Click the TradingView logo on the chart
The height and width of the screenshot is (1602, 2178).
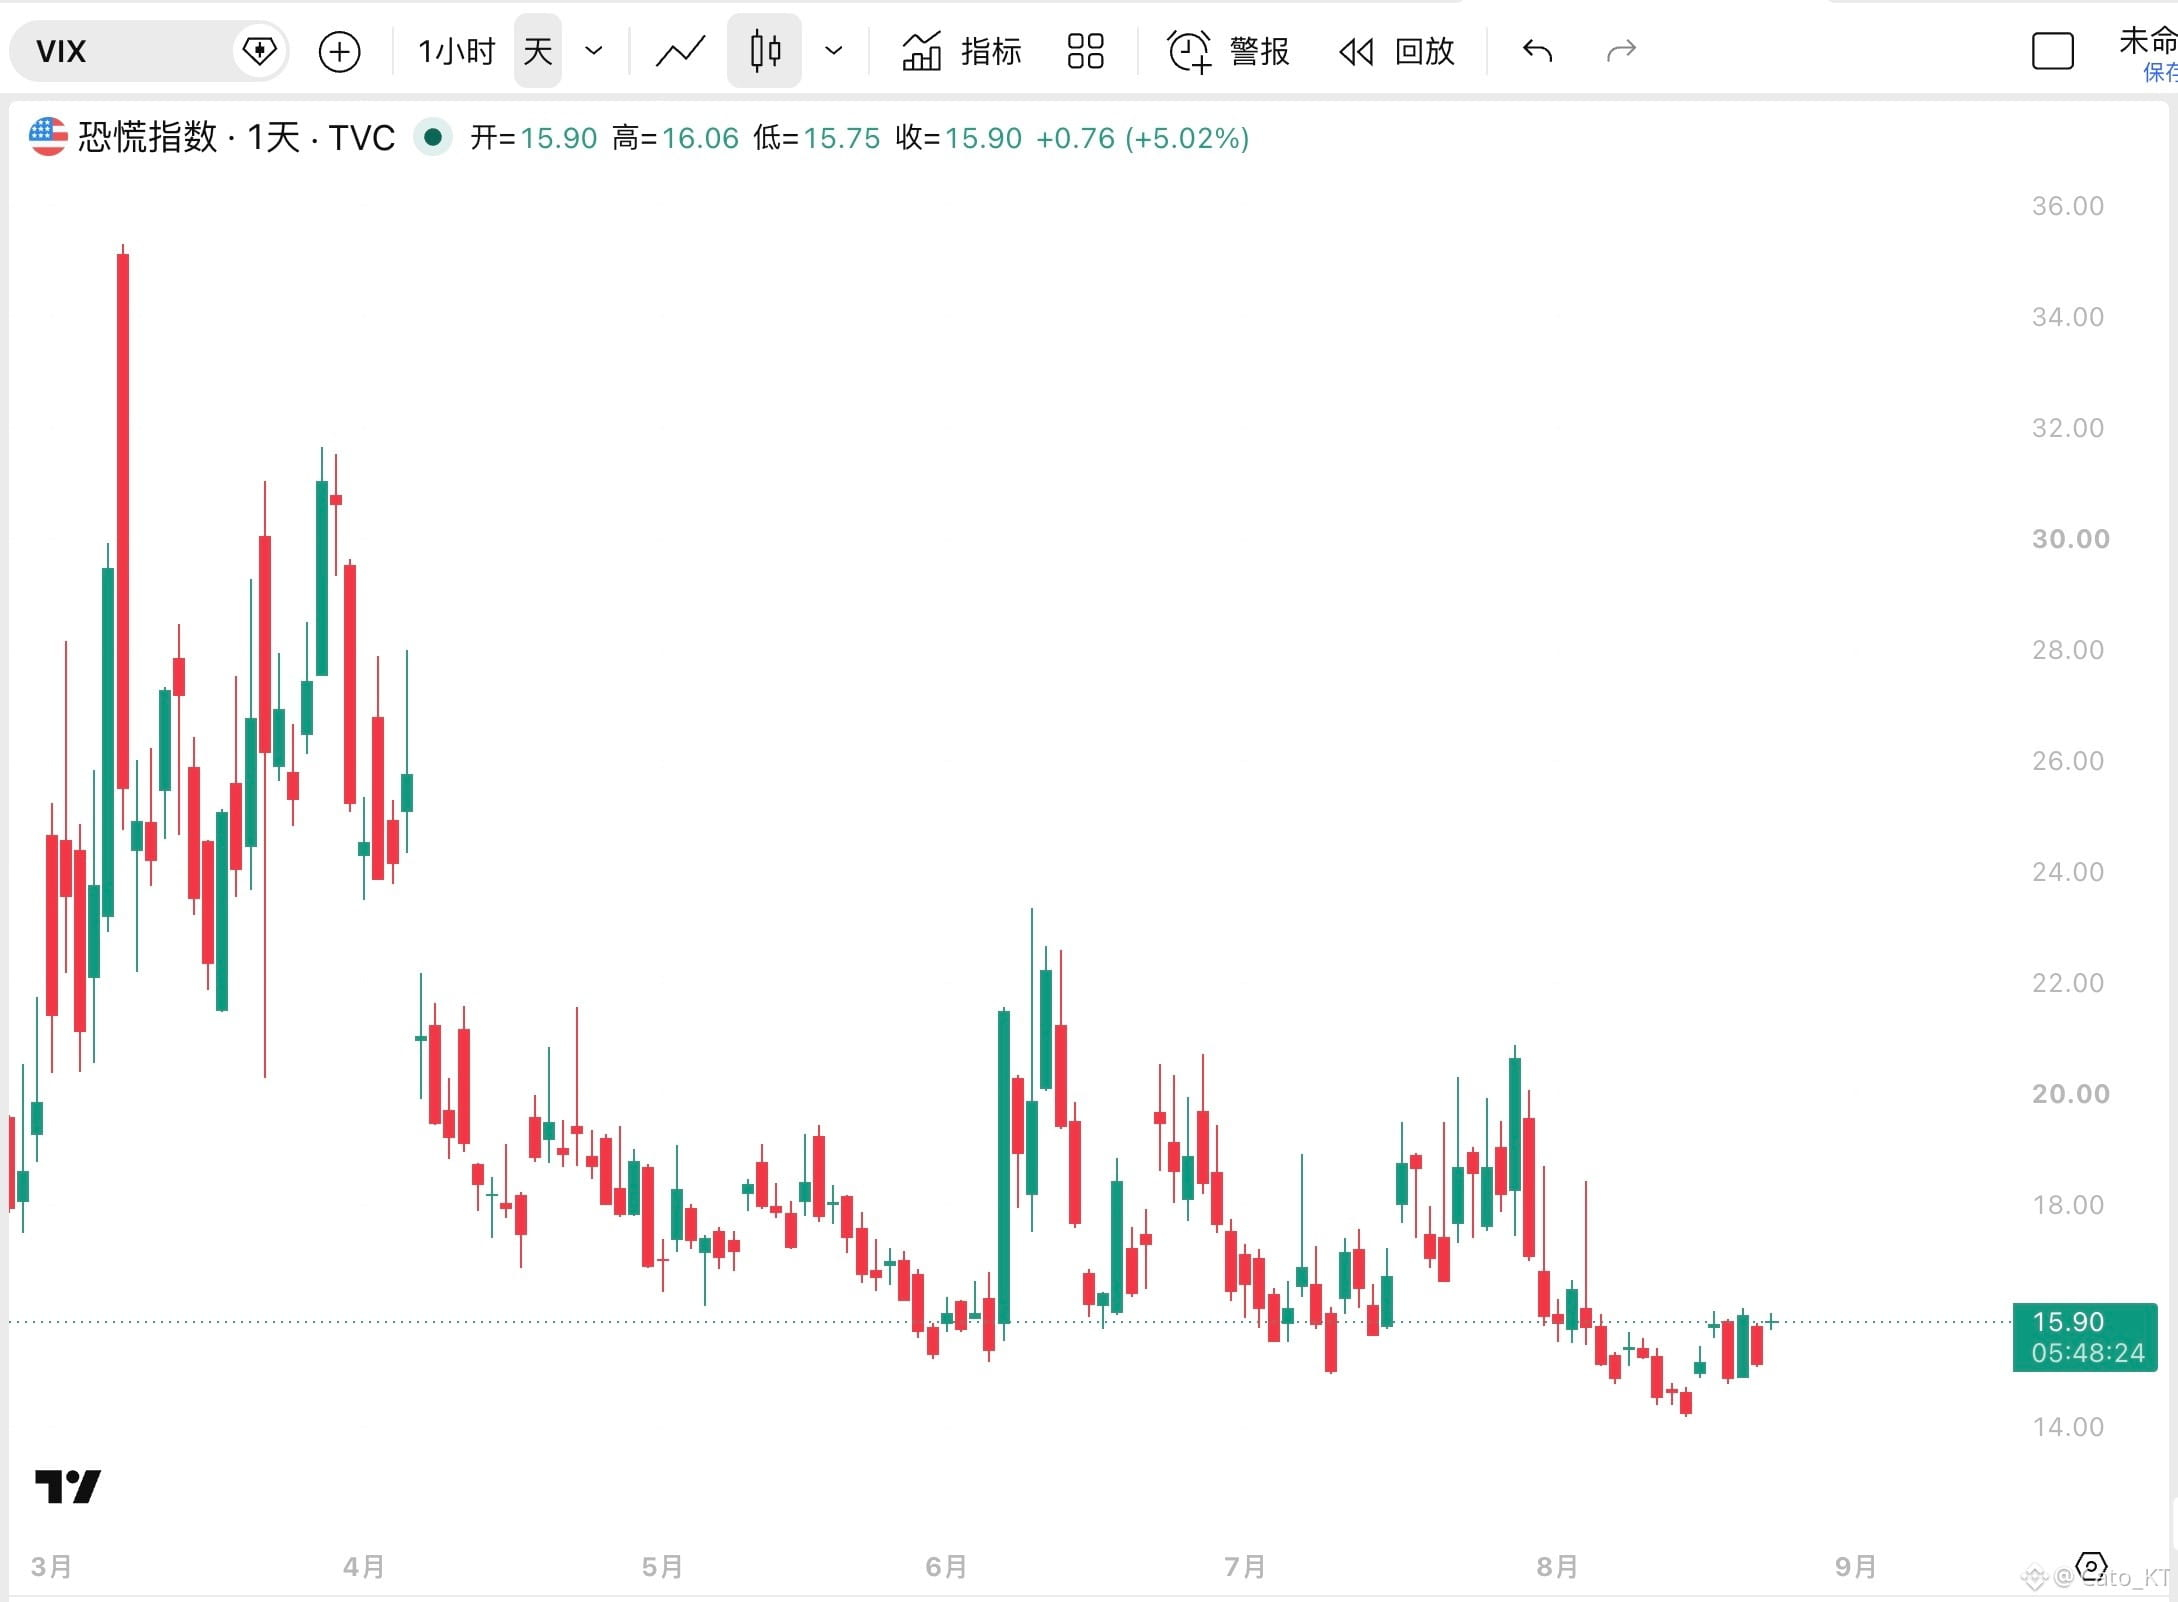click(x=68, y=1486)
